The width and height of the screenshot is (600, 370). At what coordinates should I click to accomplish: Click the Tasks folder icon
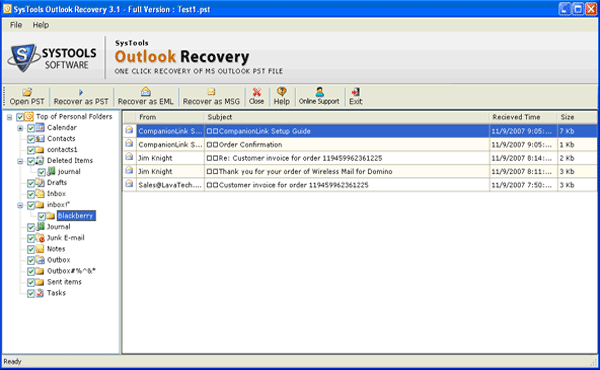coord(40,293)
